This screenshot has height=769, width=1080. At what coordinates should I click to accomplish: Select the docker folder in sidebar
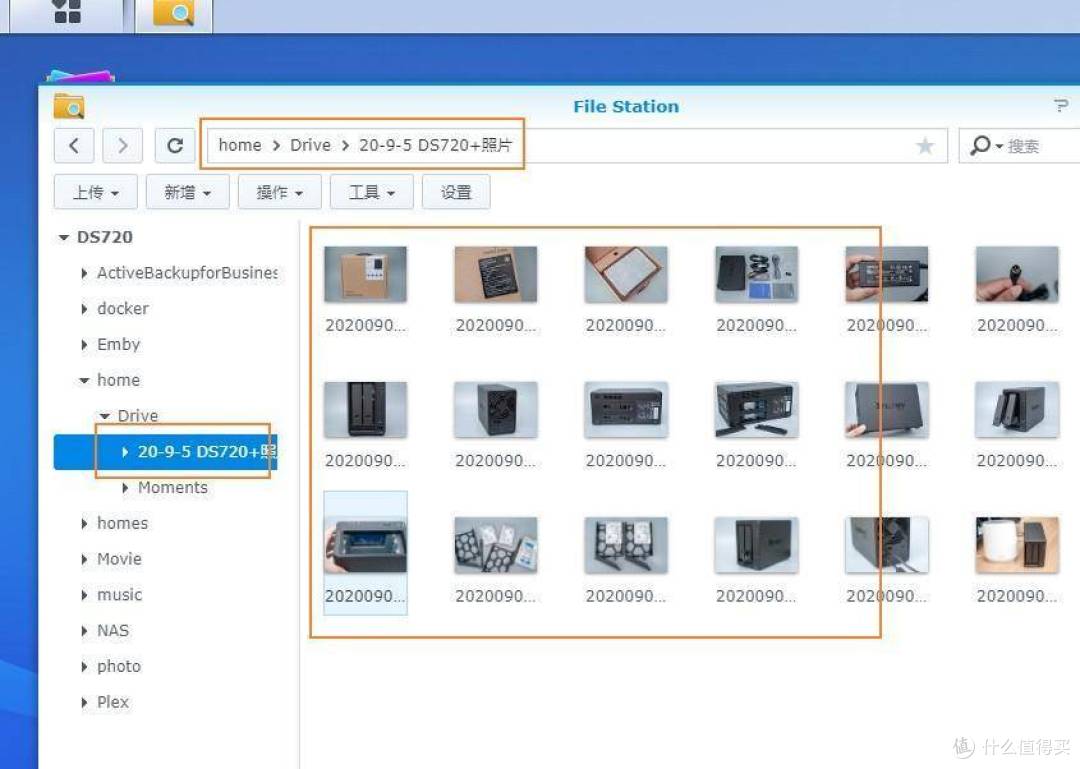[x=122, y=308]
